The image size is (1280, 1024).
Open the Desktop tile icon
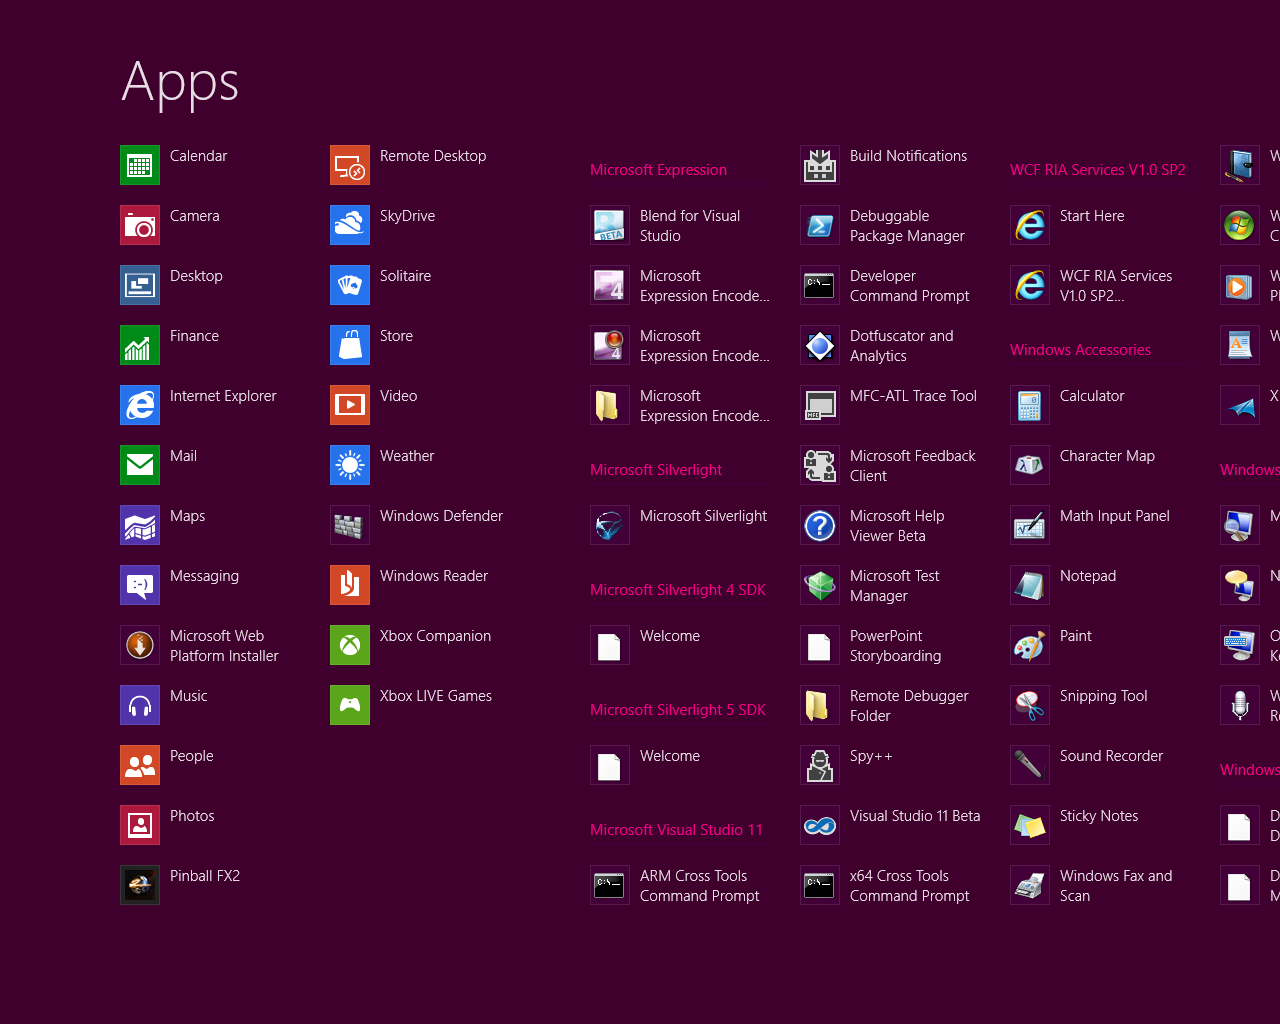point(140,285)
